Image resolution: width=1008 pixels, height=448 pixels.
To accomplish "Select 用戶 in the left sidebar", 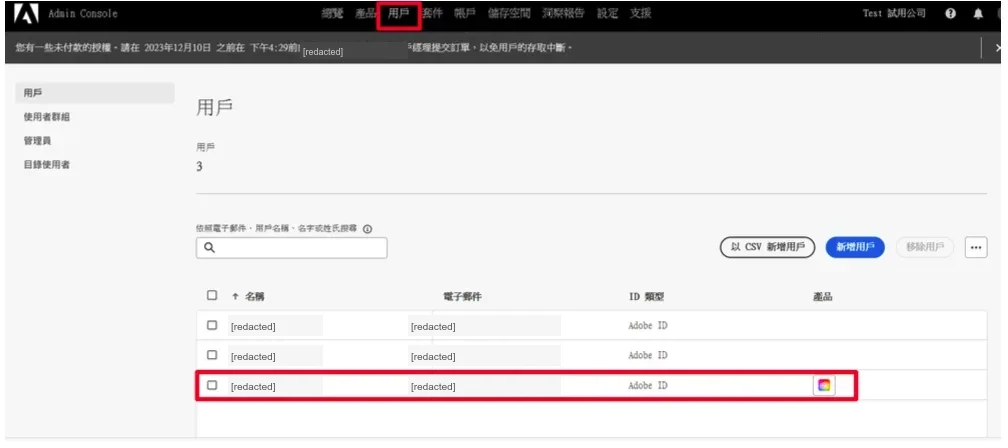I will [94, 93].
